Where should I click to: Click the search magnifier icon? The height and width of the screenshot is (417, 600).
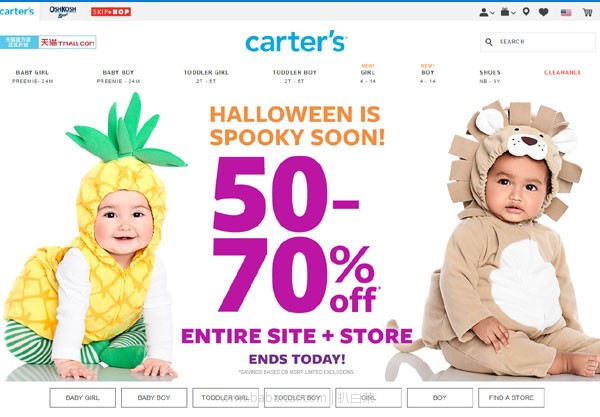point(489,42)
